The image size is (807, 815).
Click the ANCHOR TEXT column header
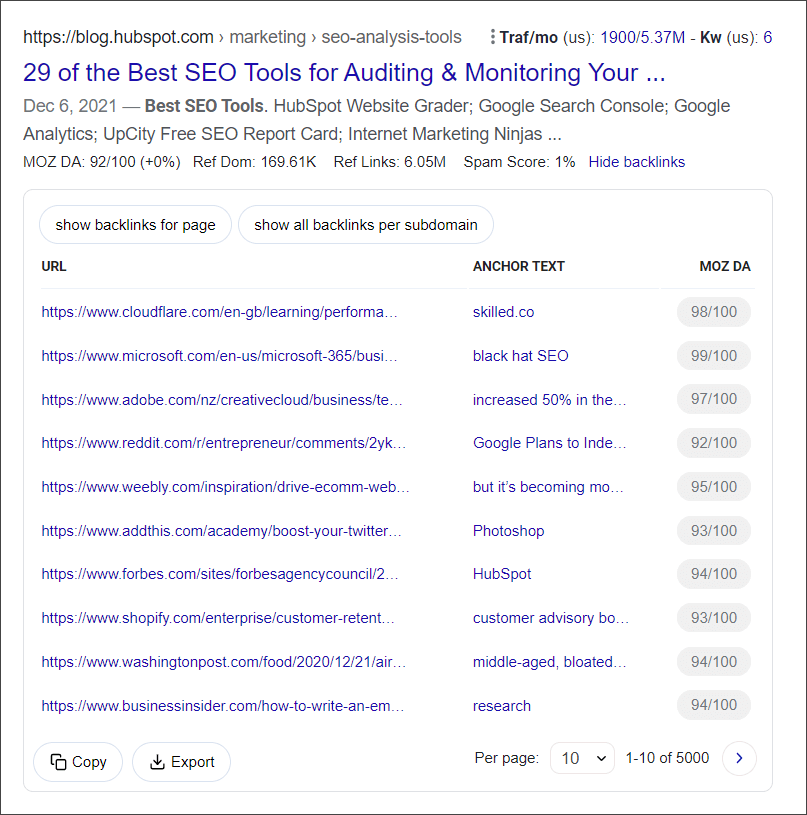tap(519, 267)
